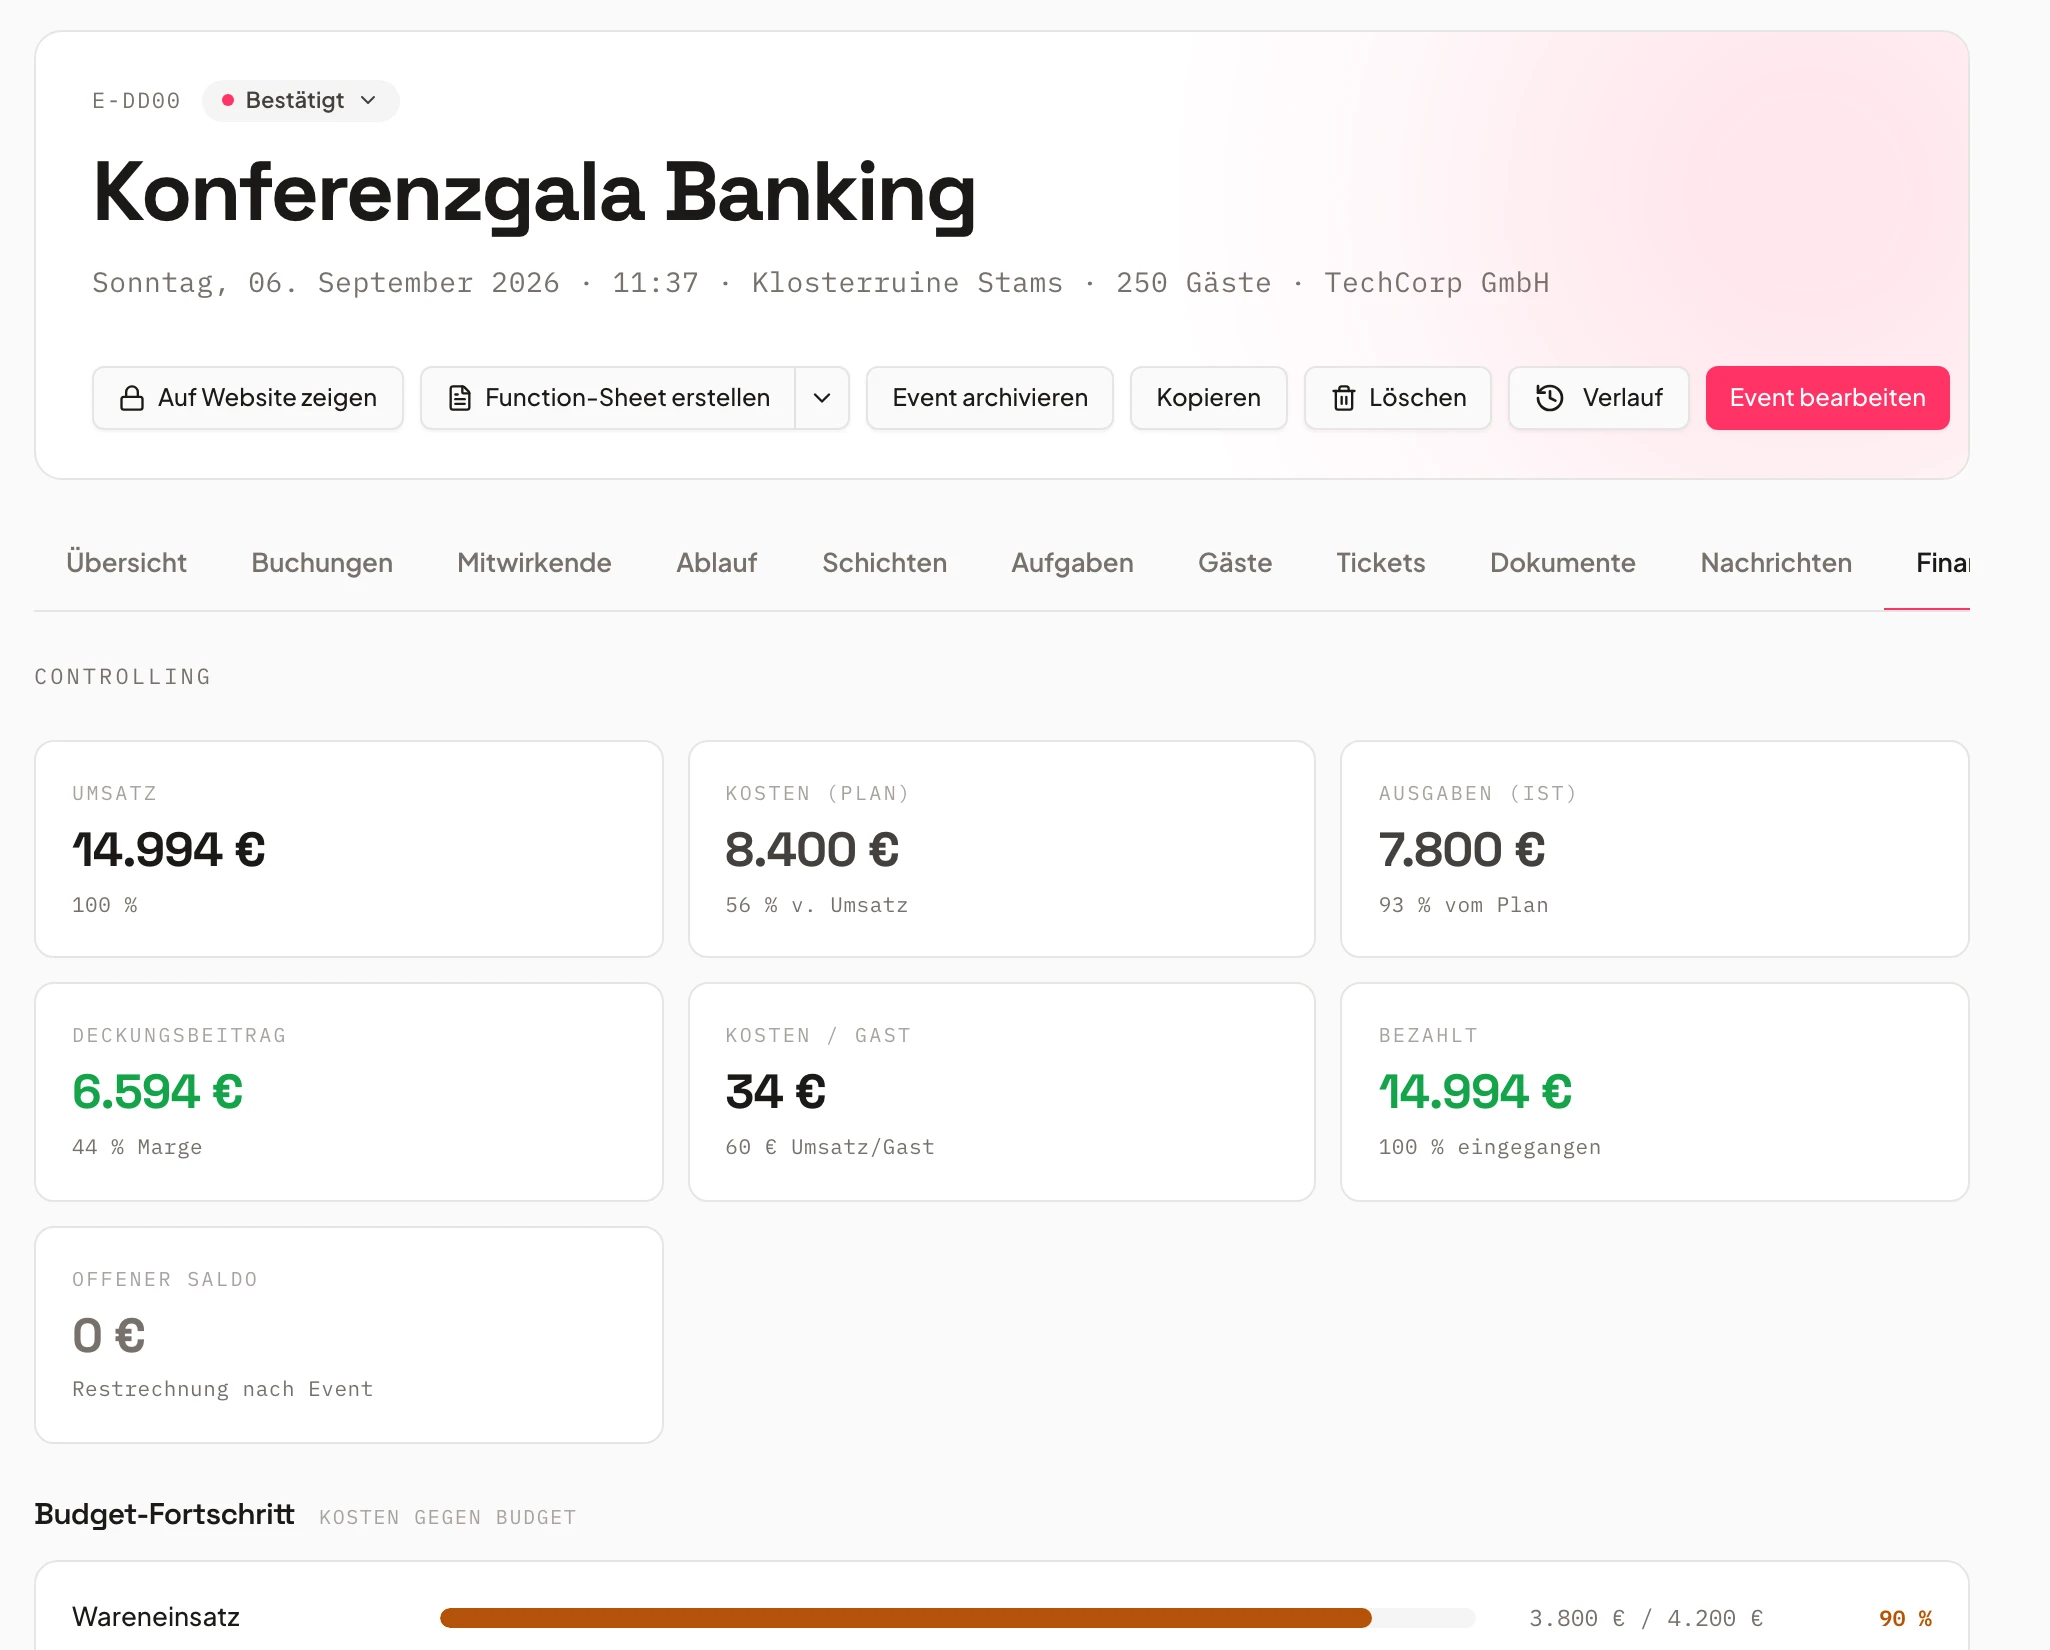Click the trash icon on Löschen
The image size is (2050, 1650).
click(x=1344, y=398)
